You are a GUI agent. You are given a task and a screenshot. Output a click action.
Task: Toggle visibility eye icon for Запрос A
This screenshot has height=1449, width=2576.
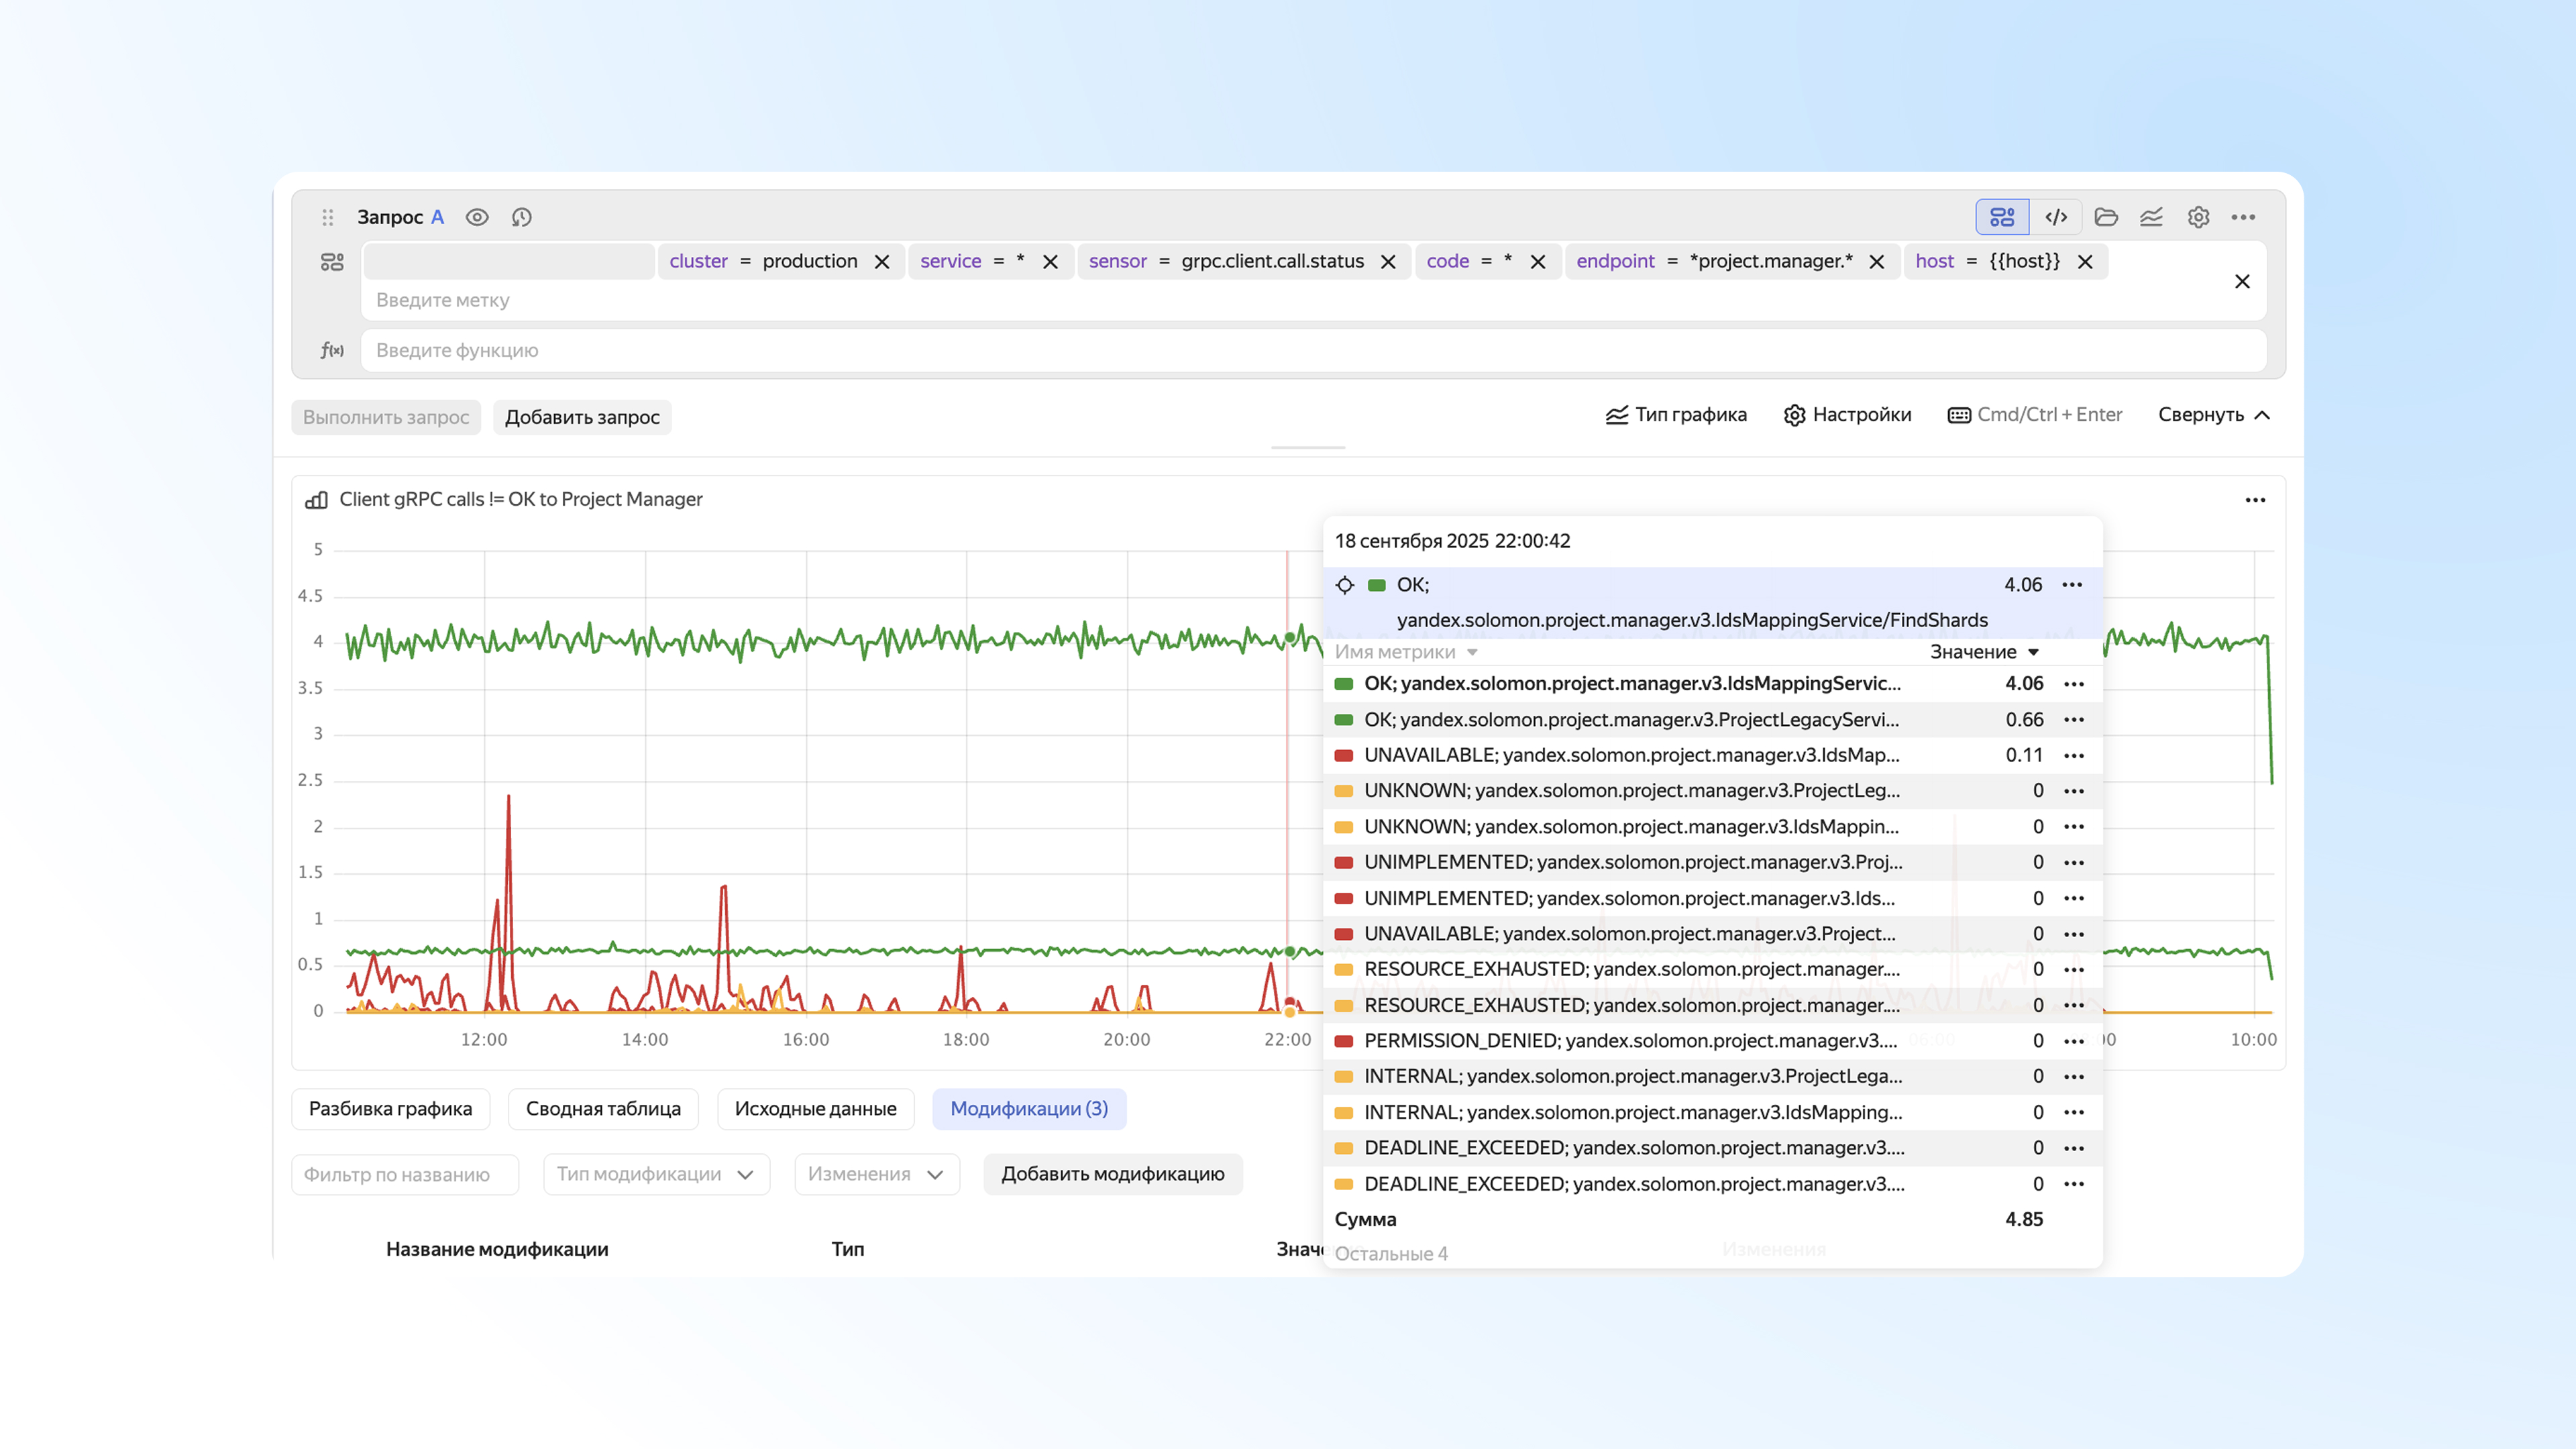pos(477,217)
